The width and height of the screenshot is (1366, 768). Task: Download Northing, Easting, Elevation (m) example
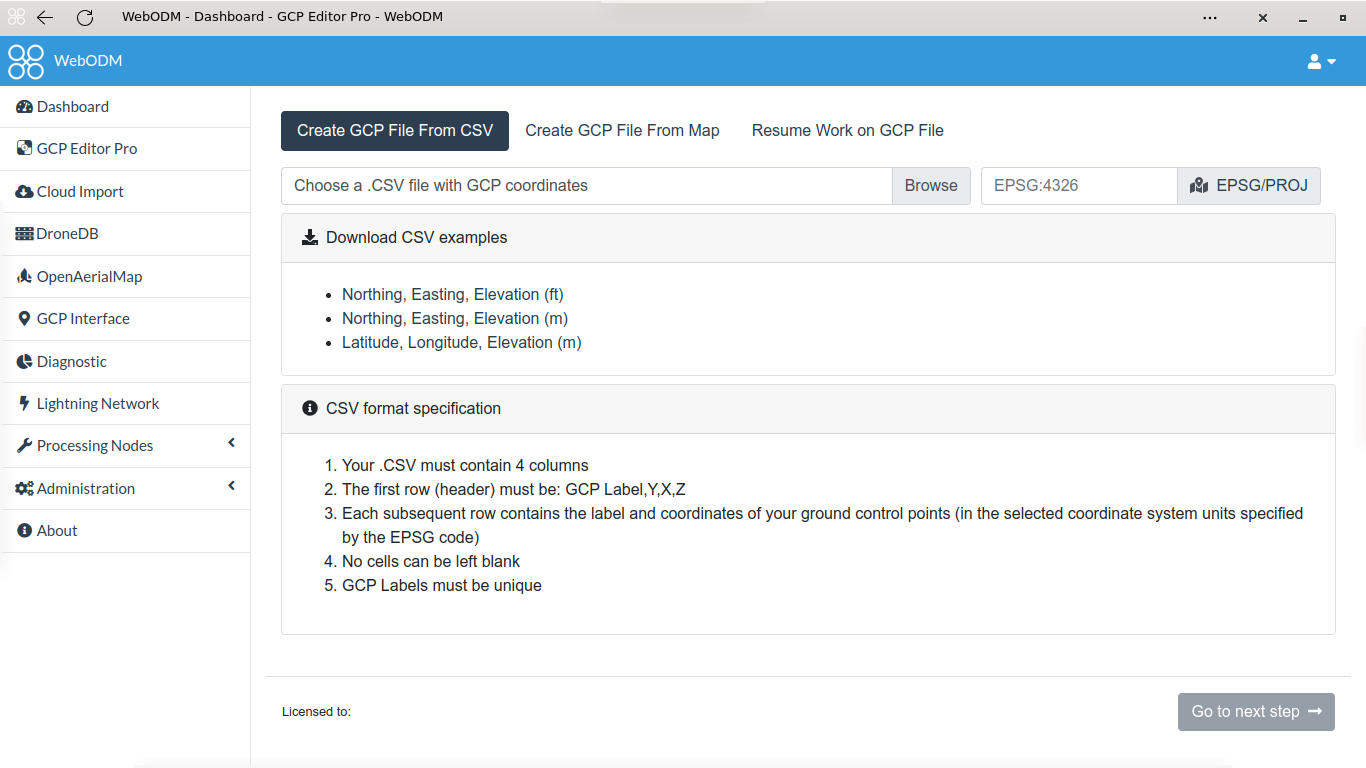point(455,319)
